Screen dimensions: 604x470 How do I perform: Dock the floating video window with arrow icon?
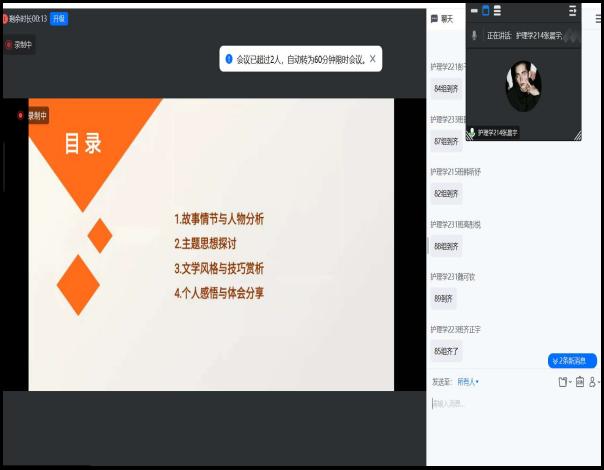click(573, 11)
